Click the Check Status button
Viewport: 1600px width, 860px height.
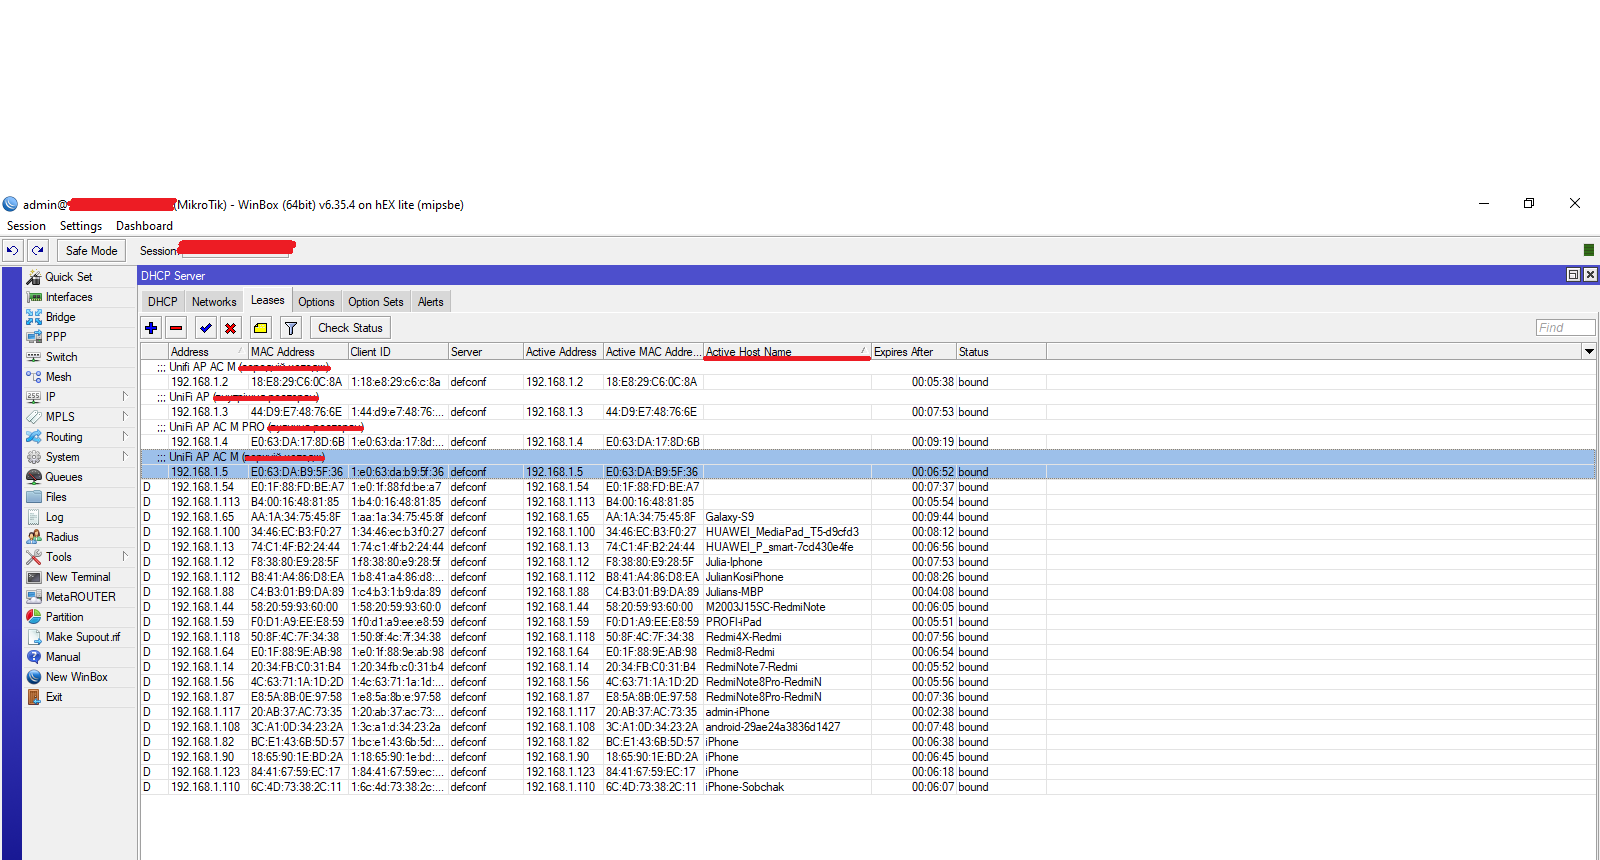tap(350, 328)
